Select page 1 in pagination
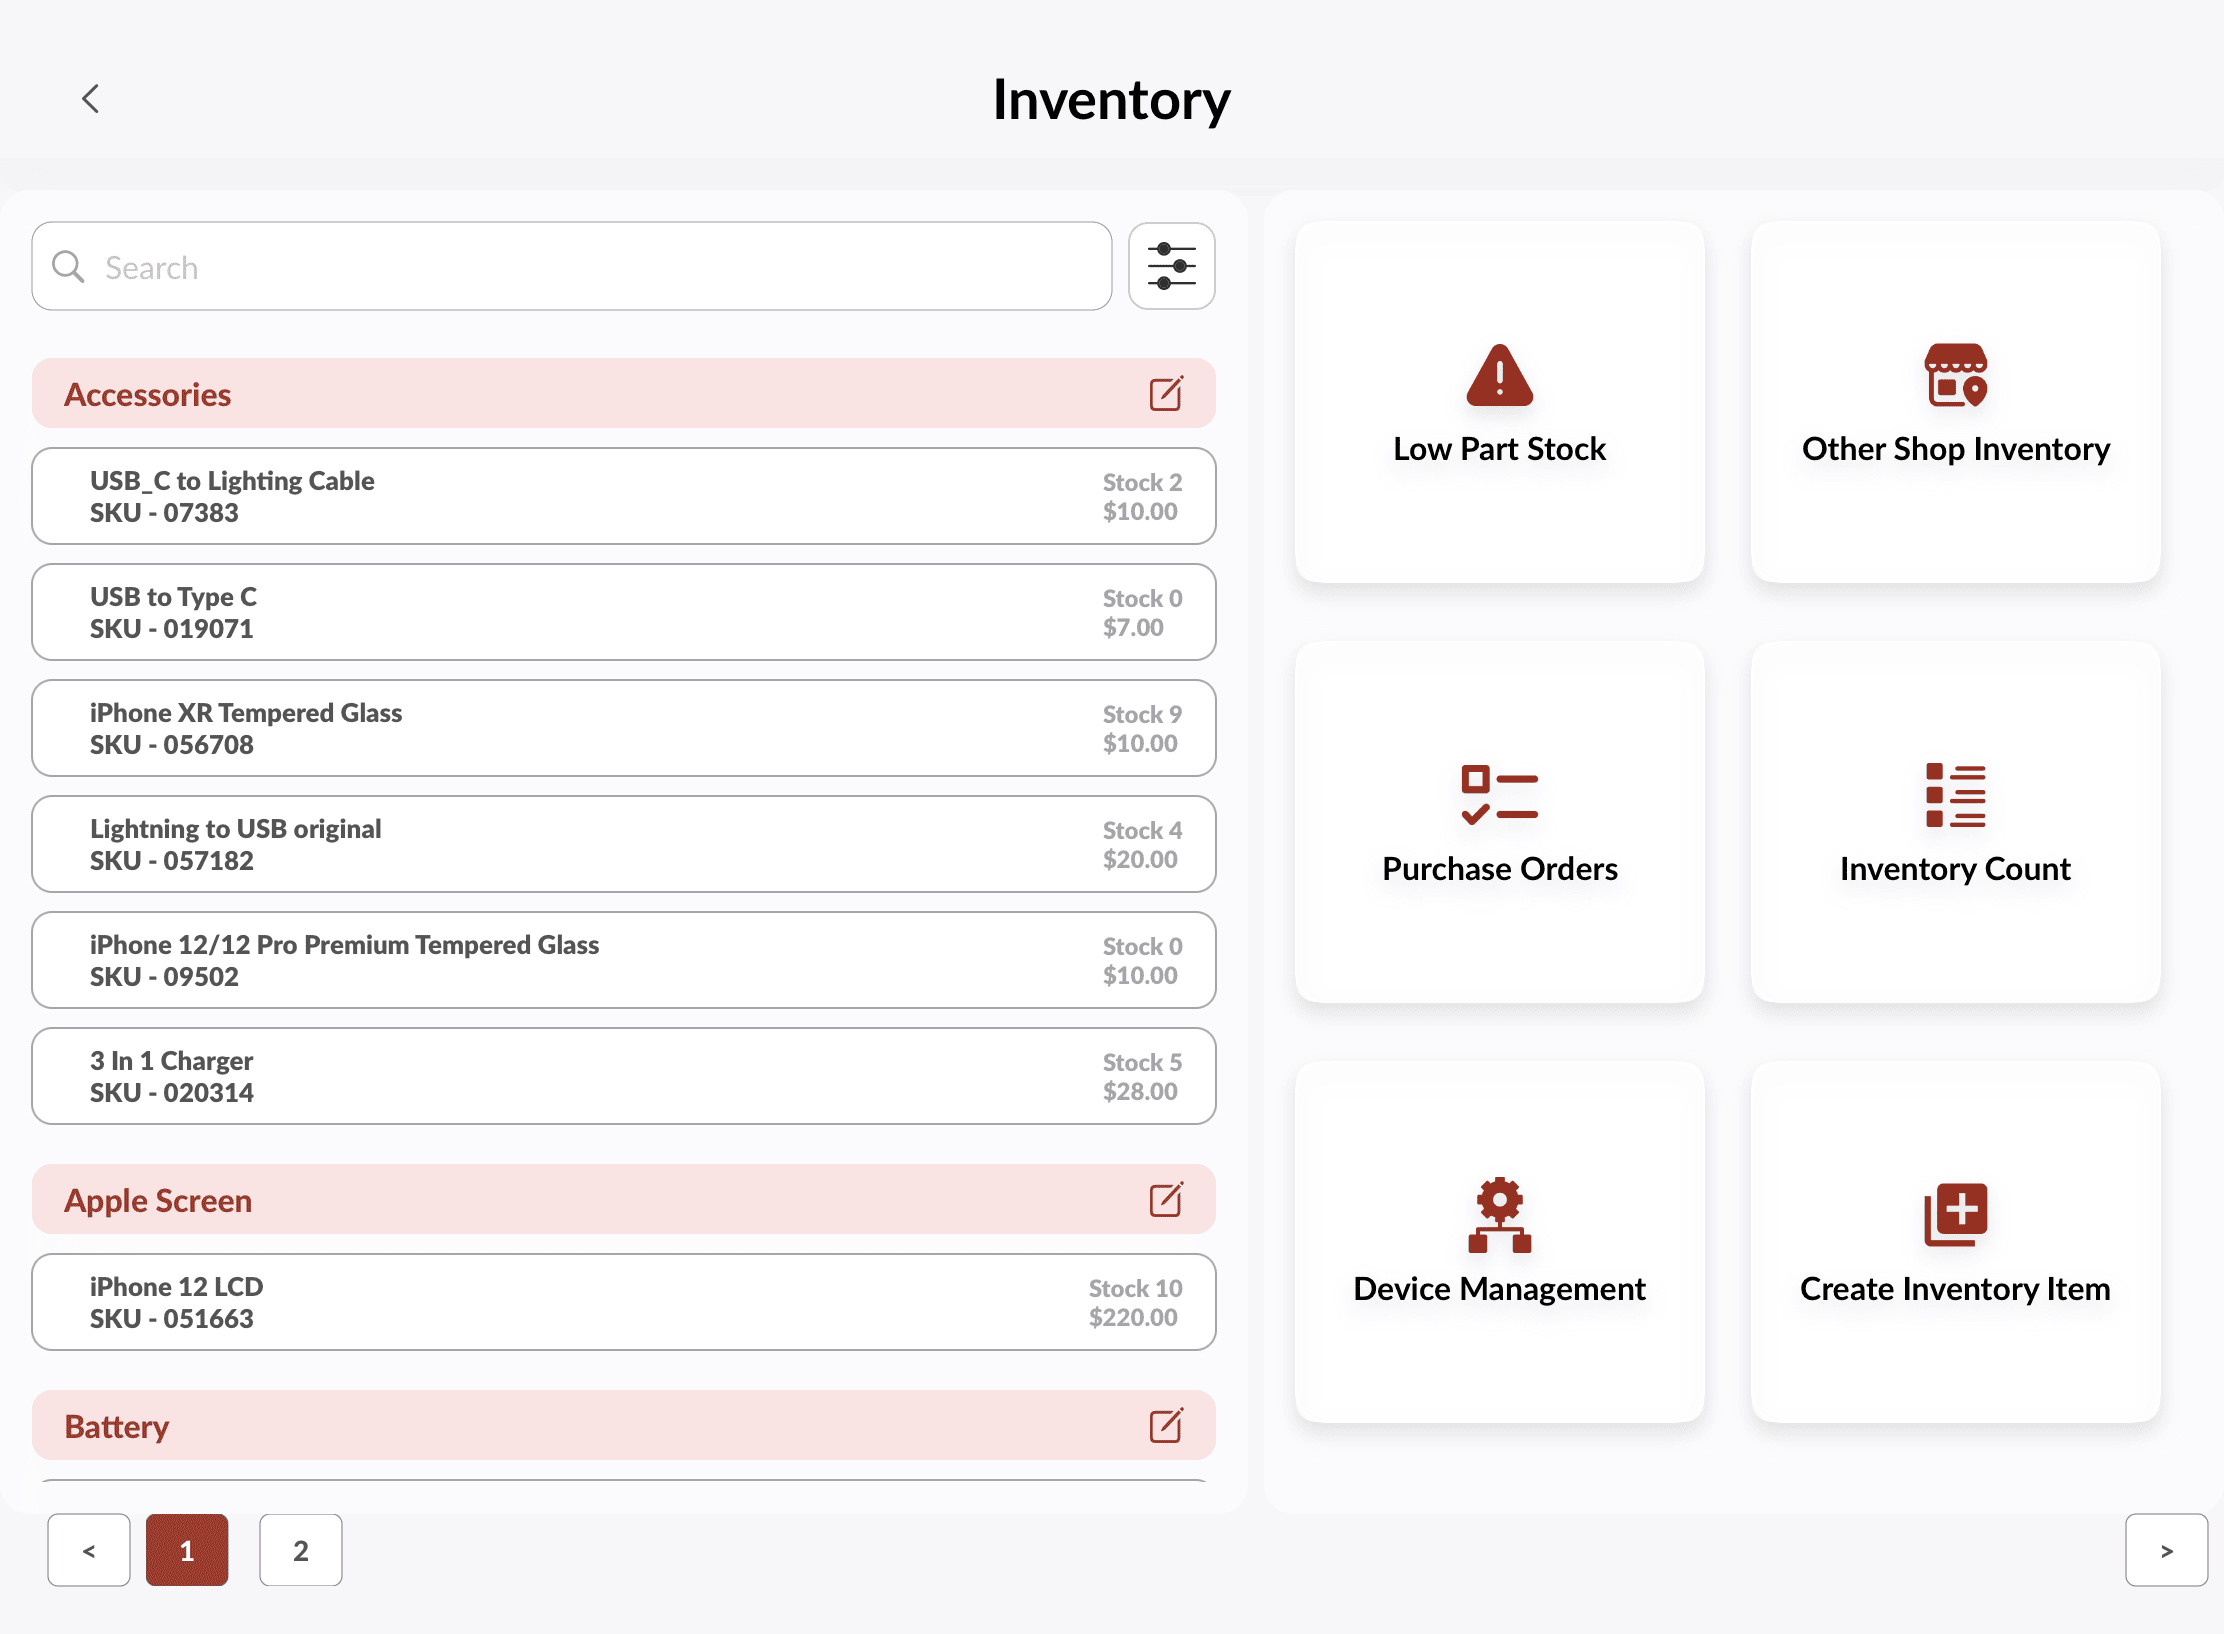2224x1634 pixels. 187,1550
